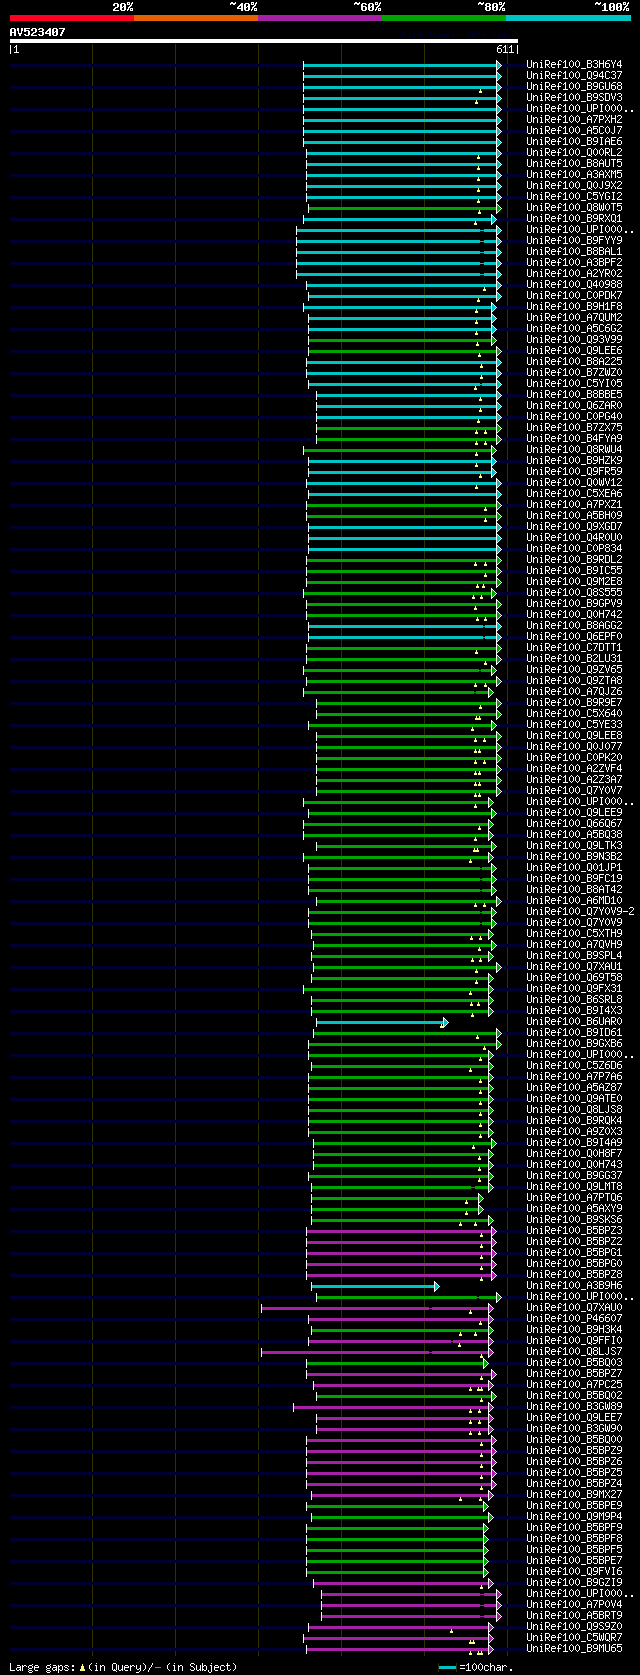Image resolution: width=640 pixels, height=1675 pixels.
Task: Select label UniRef100_B5BPE7
Action: (574, 1561)
